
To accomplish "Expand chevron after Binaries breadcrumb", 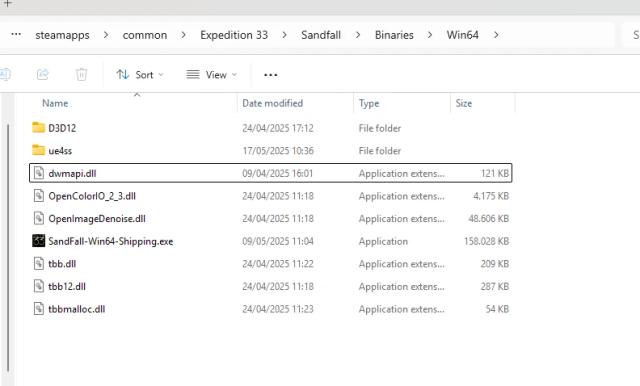I will tap(430, 35).
